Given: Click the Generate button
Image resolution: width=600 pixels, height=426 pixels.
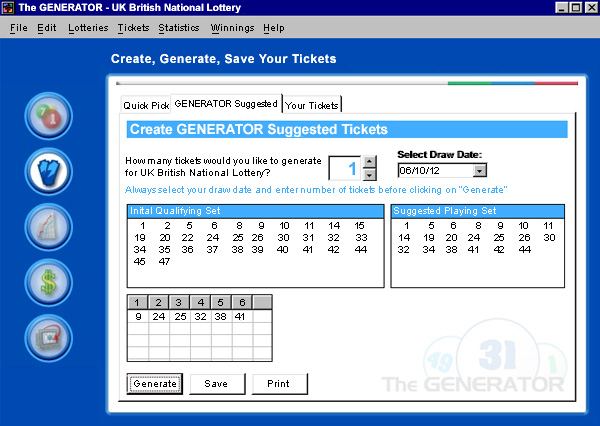Looking at the screenshot, I should coord(155,384).
